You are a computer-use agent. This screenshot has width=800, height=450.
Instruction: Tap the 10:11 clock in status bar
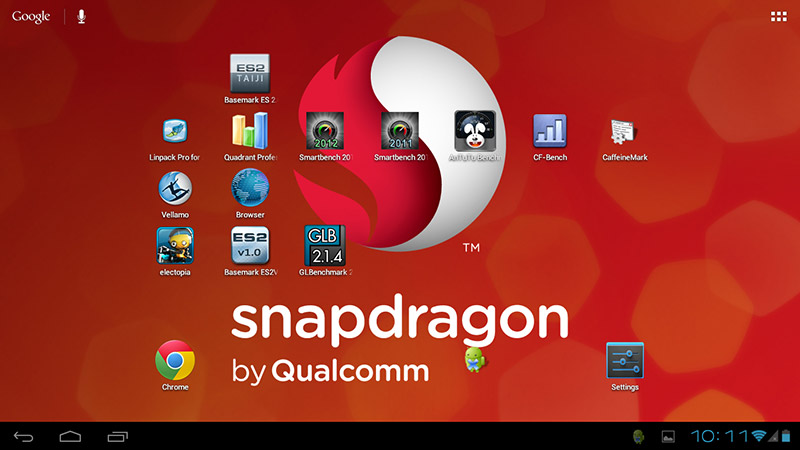(x=720, y=436)
